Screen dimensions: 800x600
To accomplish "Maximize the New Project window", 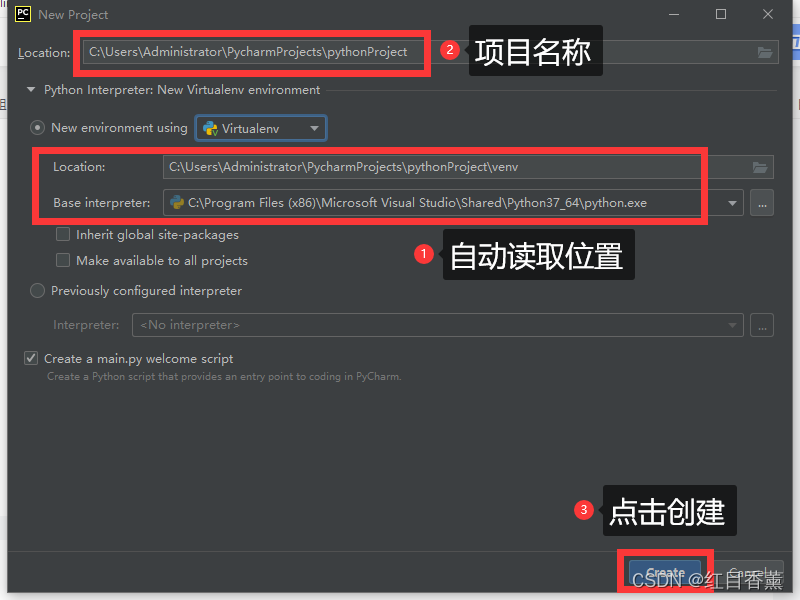I will (x=720, y=14).
